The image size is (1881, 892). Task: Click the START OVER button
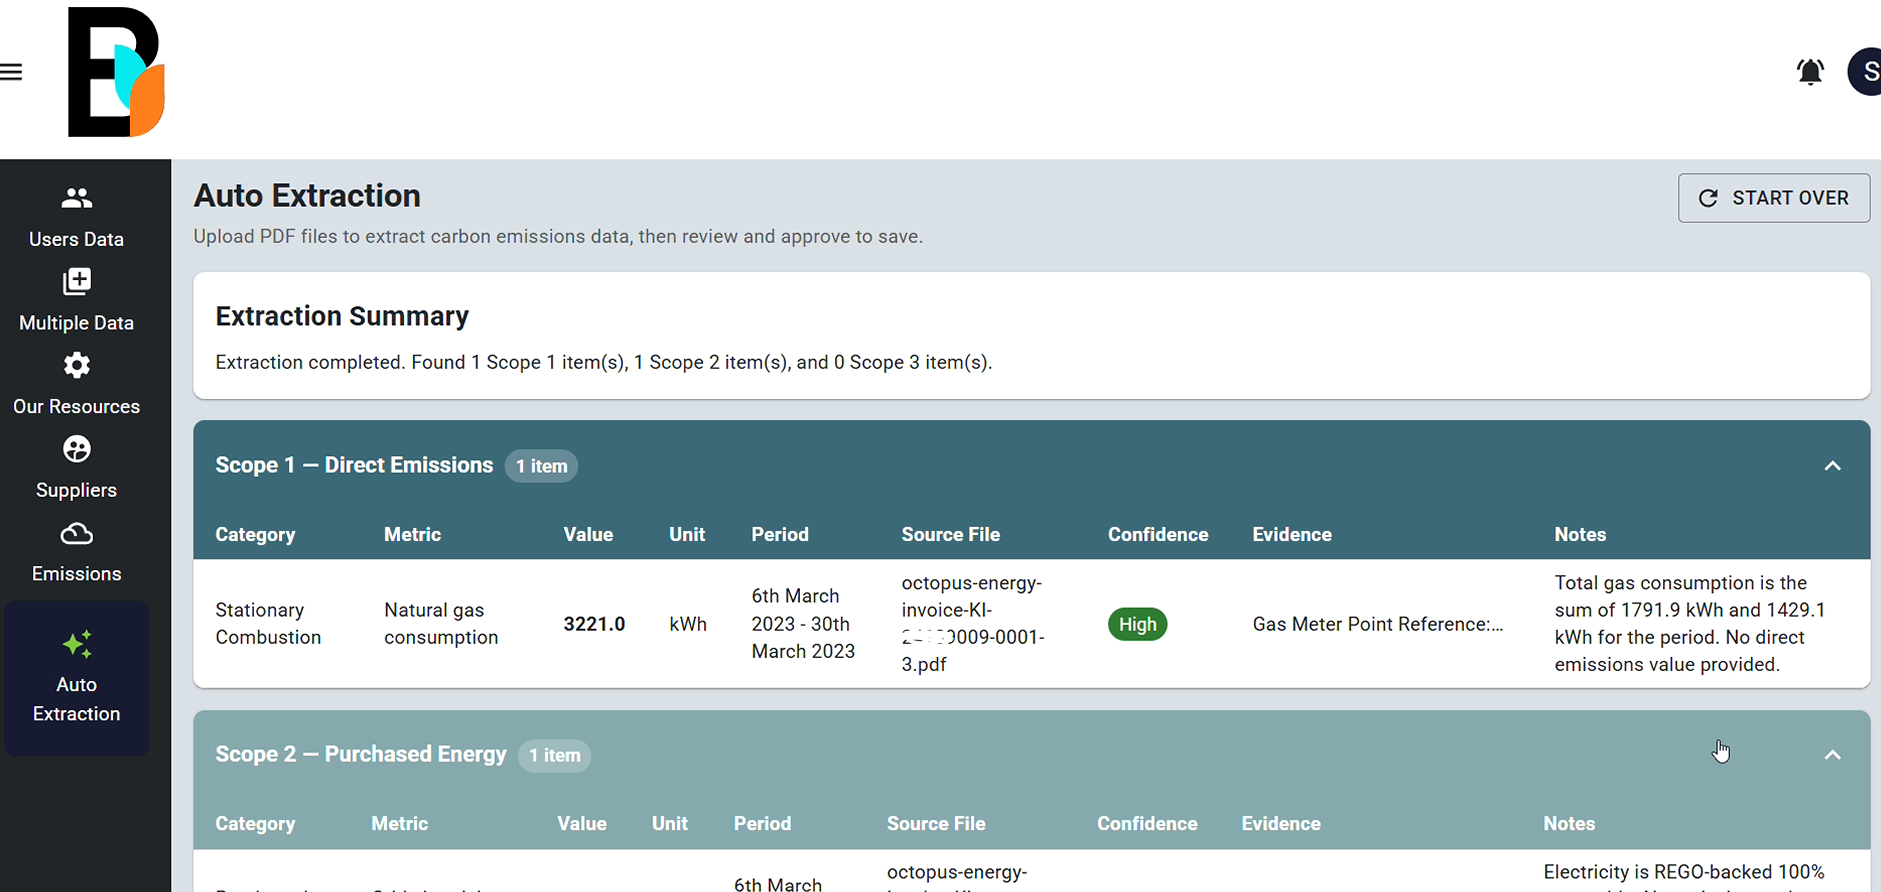coord(1774,198)
